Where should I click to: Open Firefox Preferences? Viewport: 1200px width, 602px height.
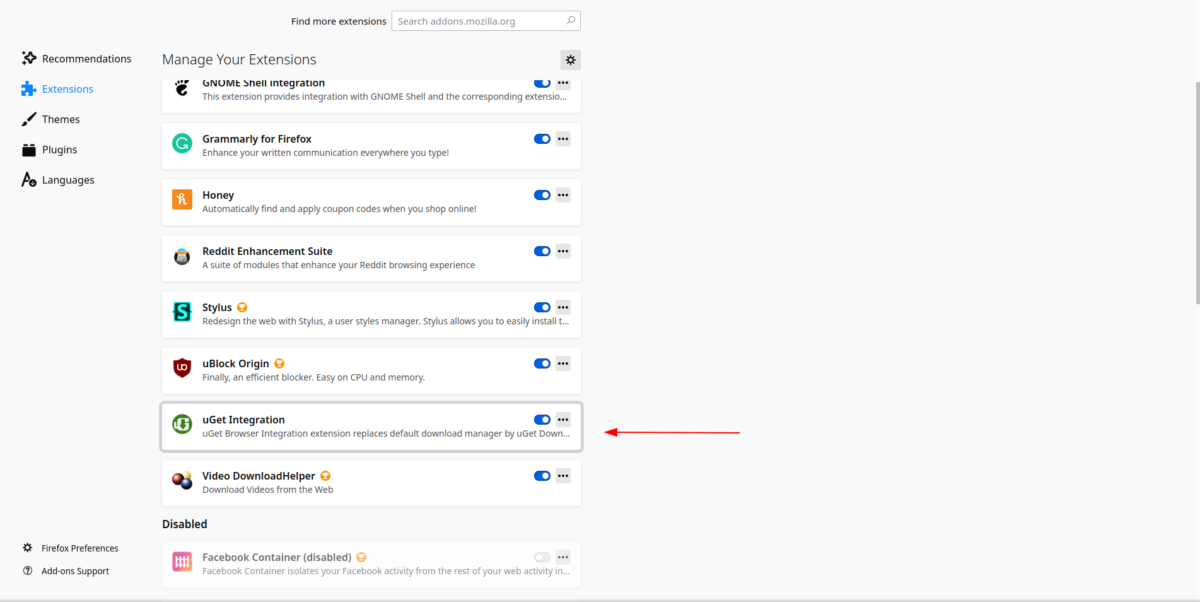(x=79, y=548)
